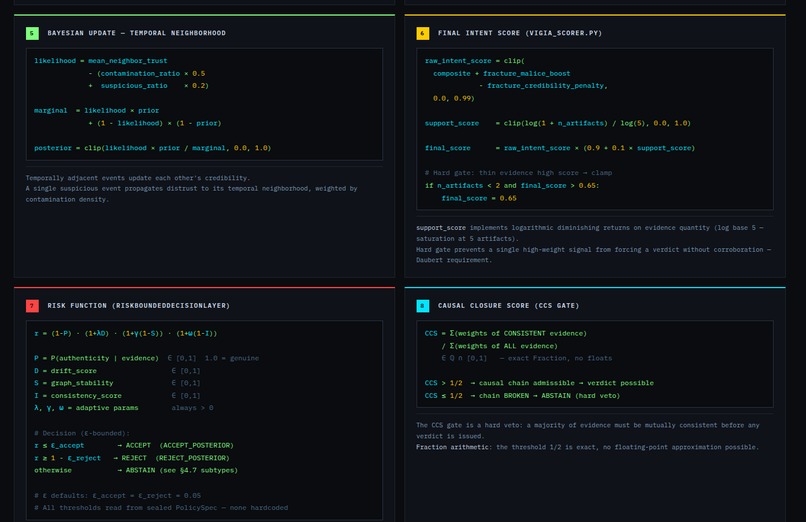Image resolution: width=806 pixels, height=522 pixels.
Task: Click line "if n_artifacts < 2 and final_score > 0.65:"
Action: 512,185
